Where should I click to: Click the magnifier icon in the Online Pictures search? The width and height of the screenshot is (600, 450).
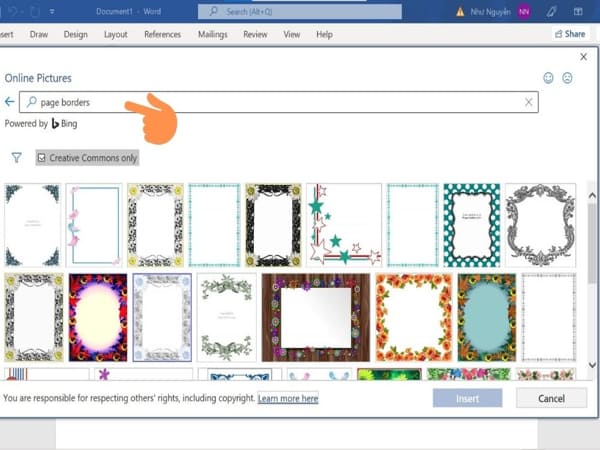[31, 102]
